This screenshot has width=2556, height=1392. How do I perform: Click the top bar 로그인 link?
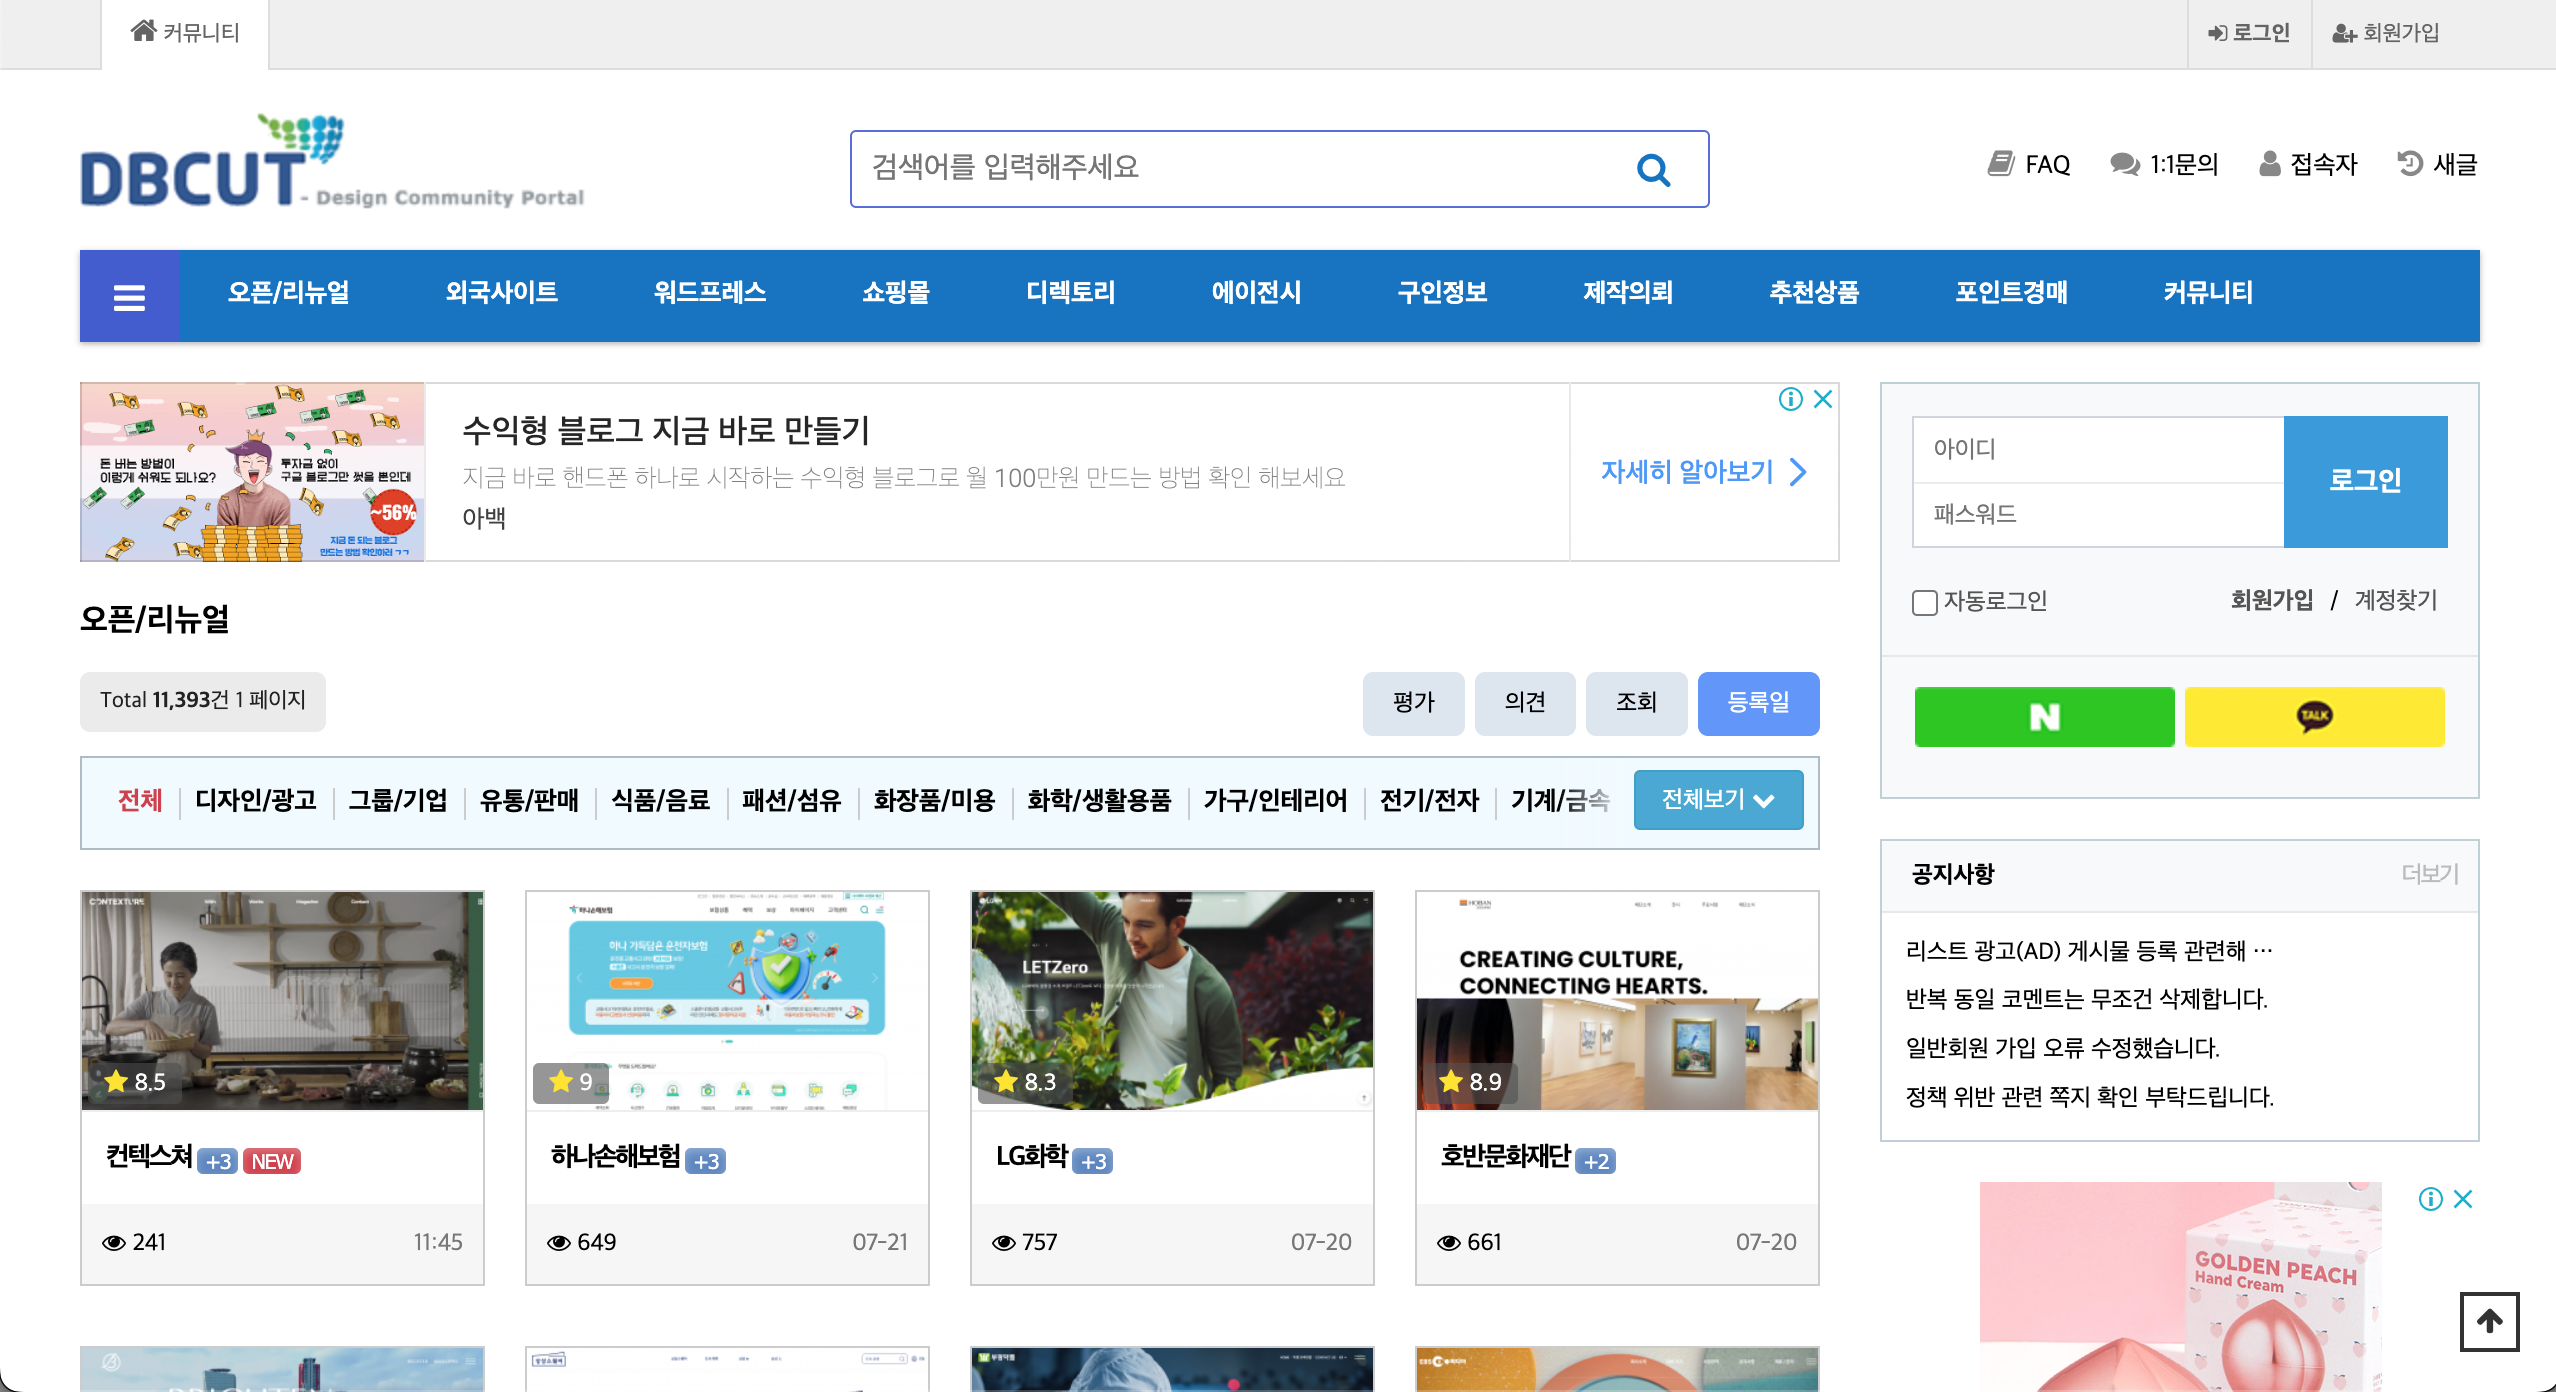click(x=2248, y=33)
